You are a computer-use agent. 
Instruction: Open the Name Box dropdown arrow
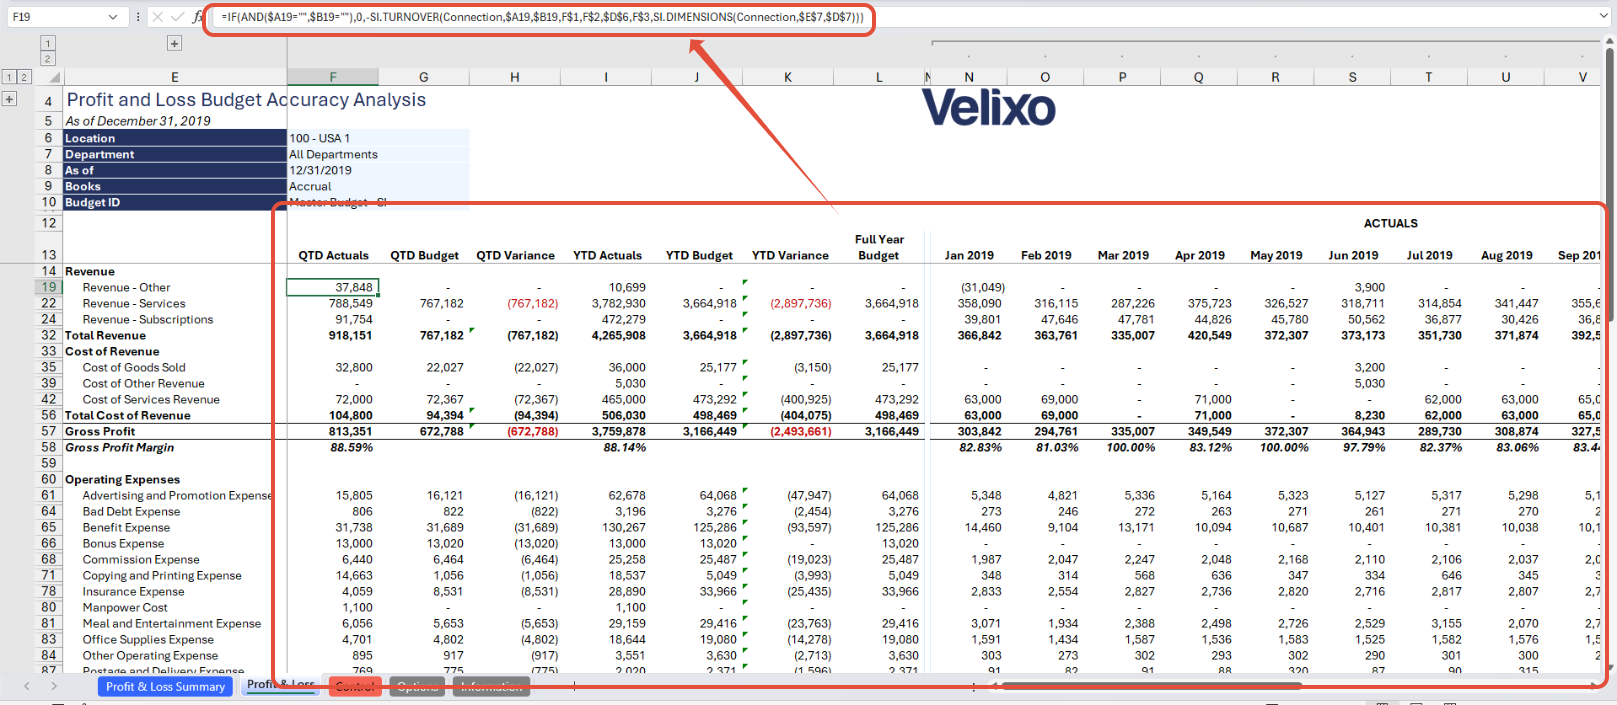[112, 17]
